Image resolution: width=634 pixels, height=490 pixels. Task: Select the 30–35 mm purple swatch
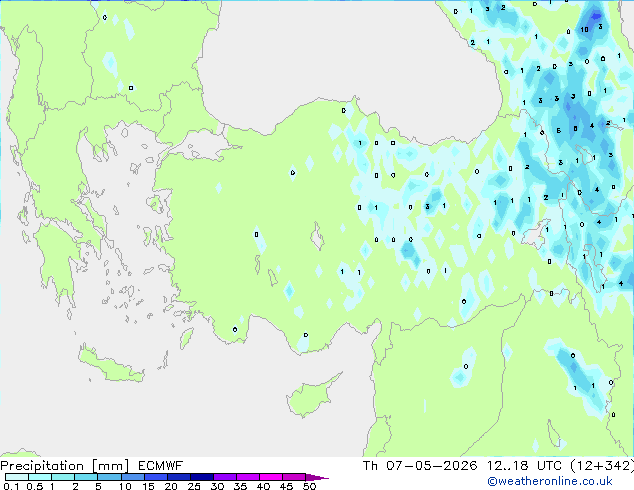click(x=224, y=477)
